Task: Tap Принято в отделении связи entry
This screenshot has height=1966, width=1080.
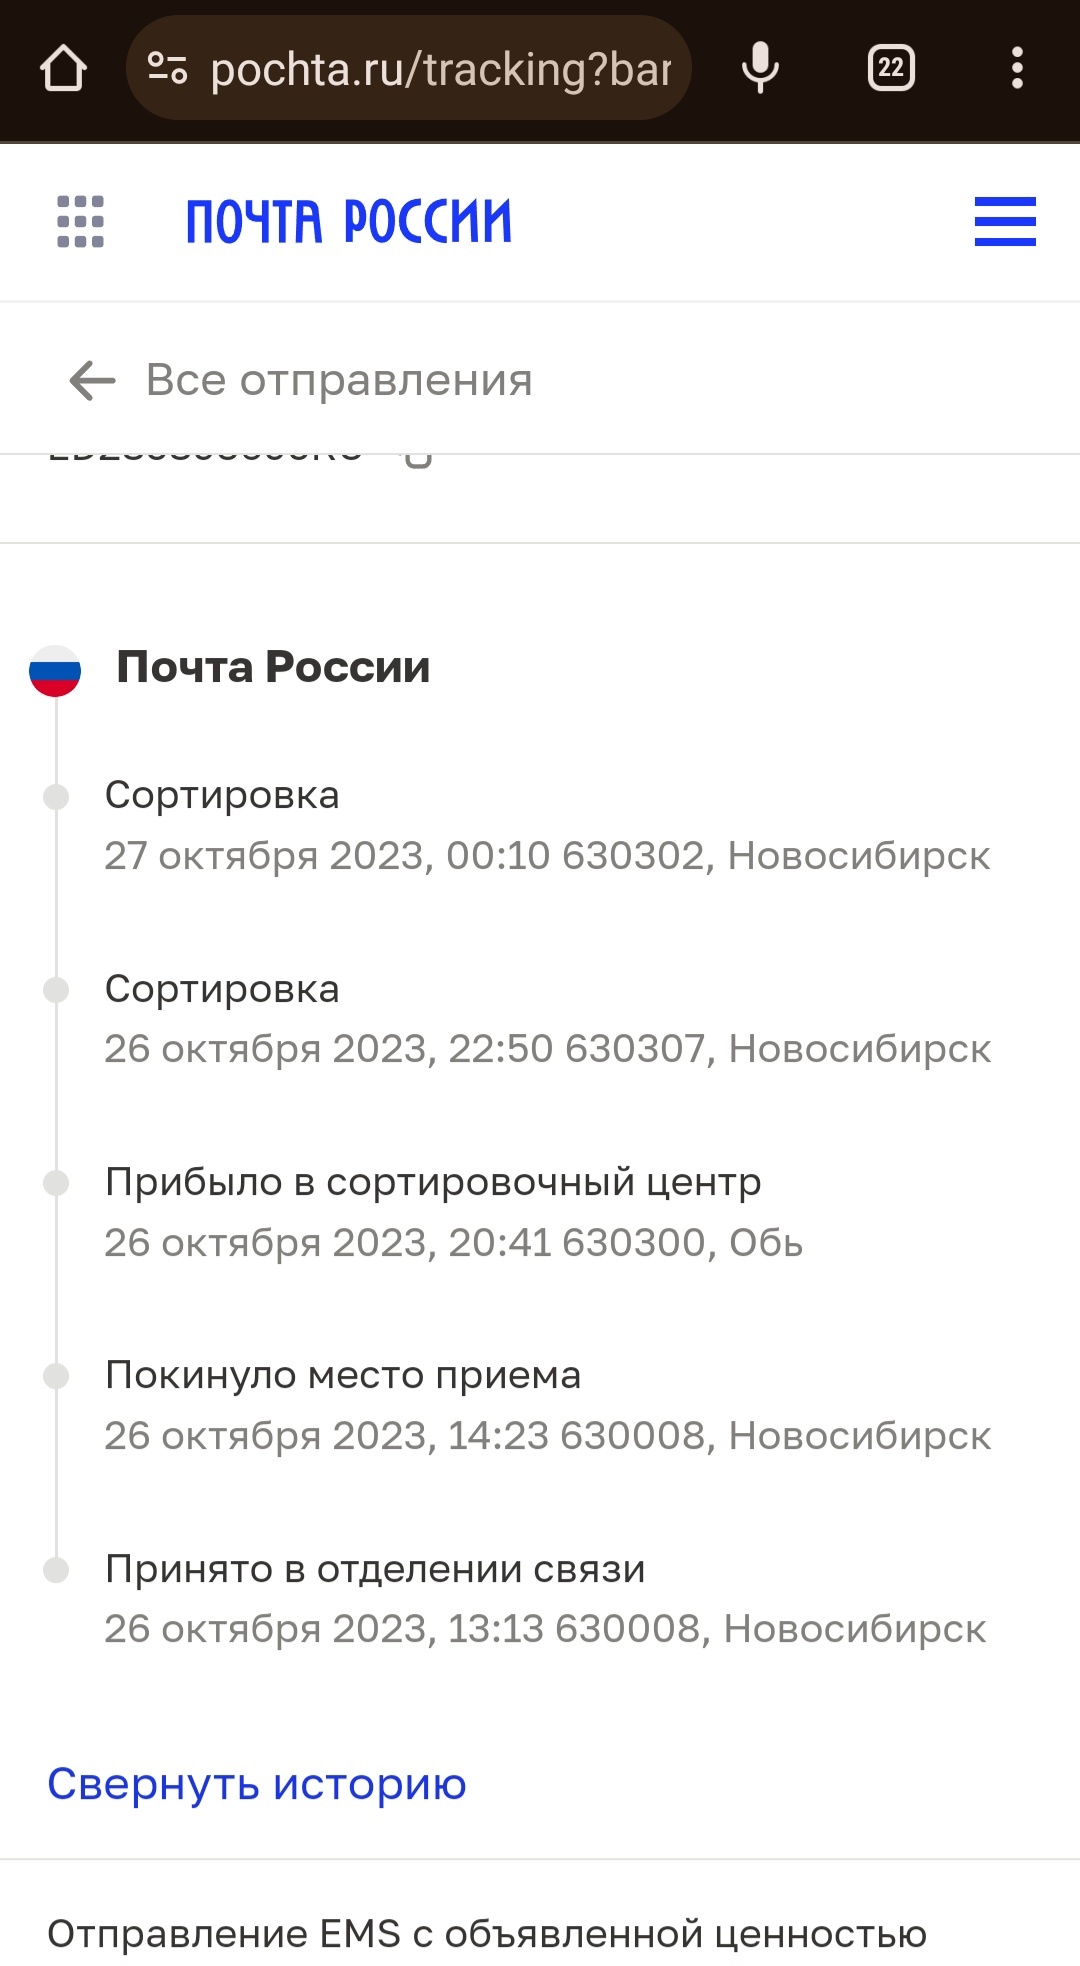Action: 545,1598
